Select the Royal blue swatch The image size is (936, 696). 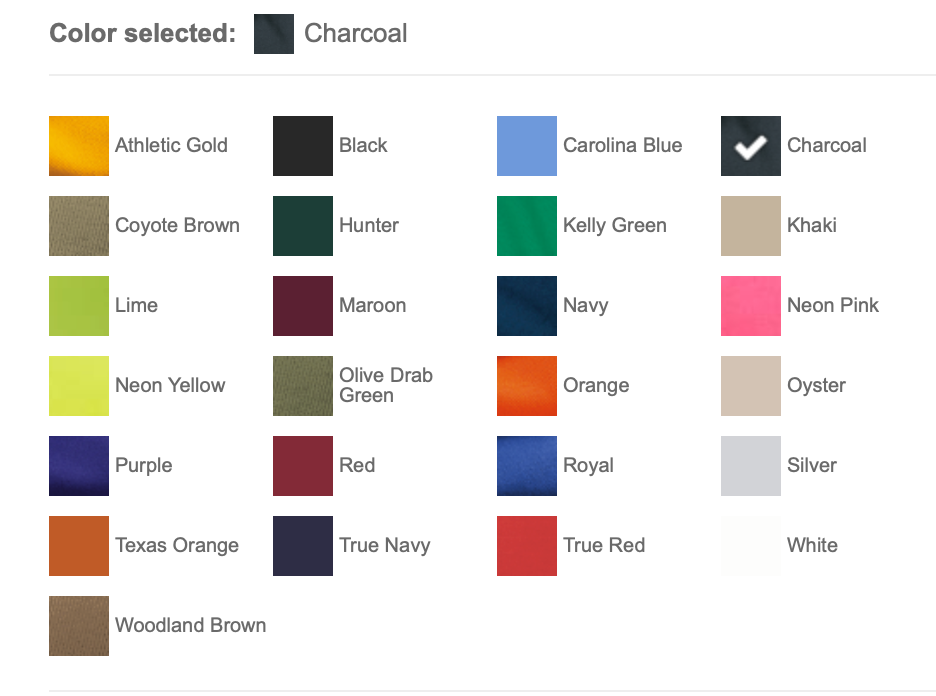[x=527, y=466]
